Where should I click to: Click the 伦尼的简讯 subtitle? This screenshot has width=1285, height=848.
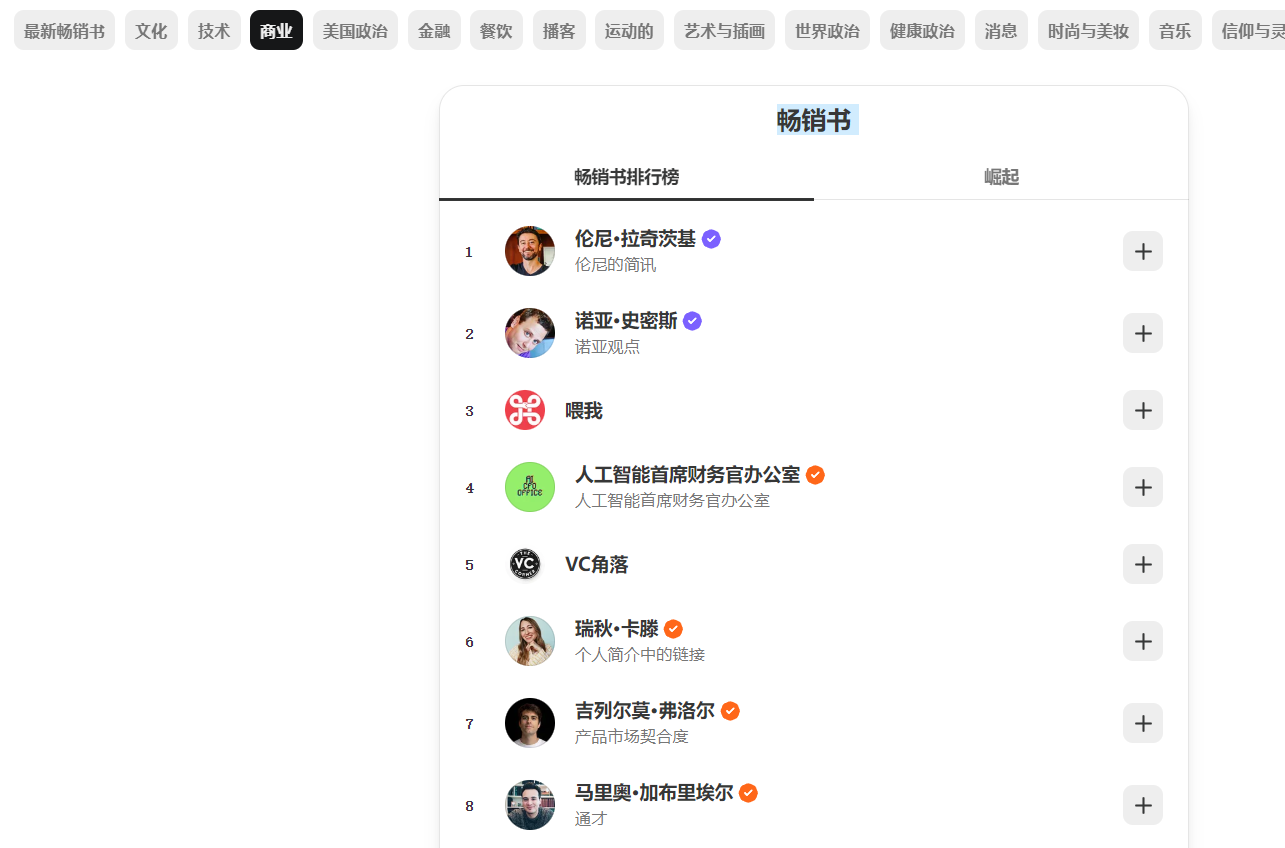pos(615,265)
